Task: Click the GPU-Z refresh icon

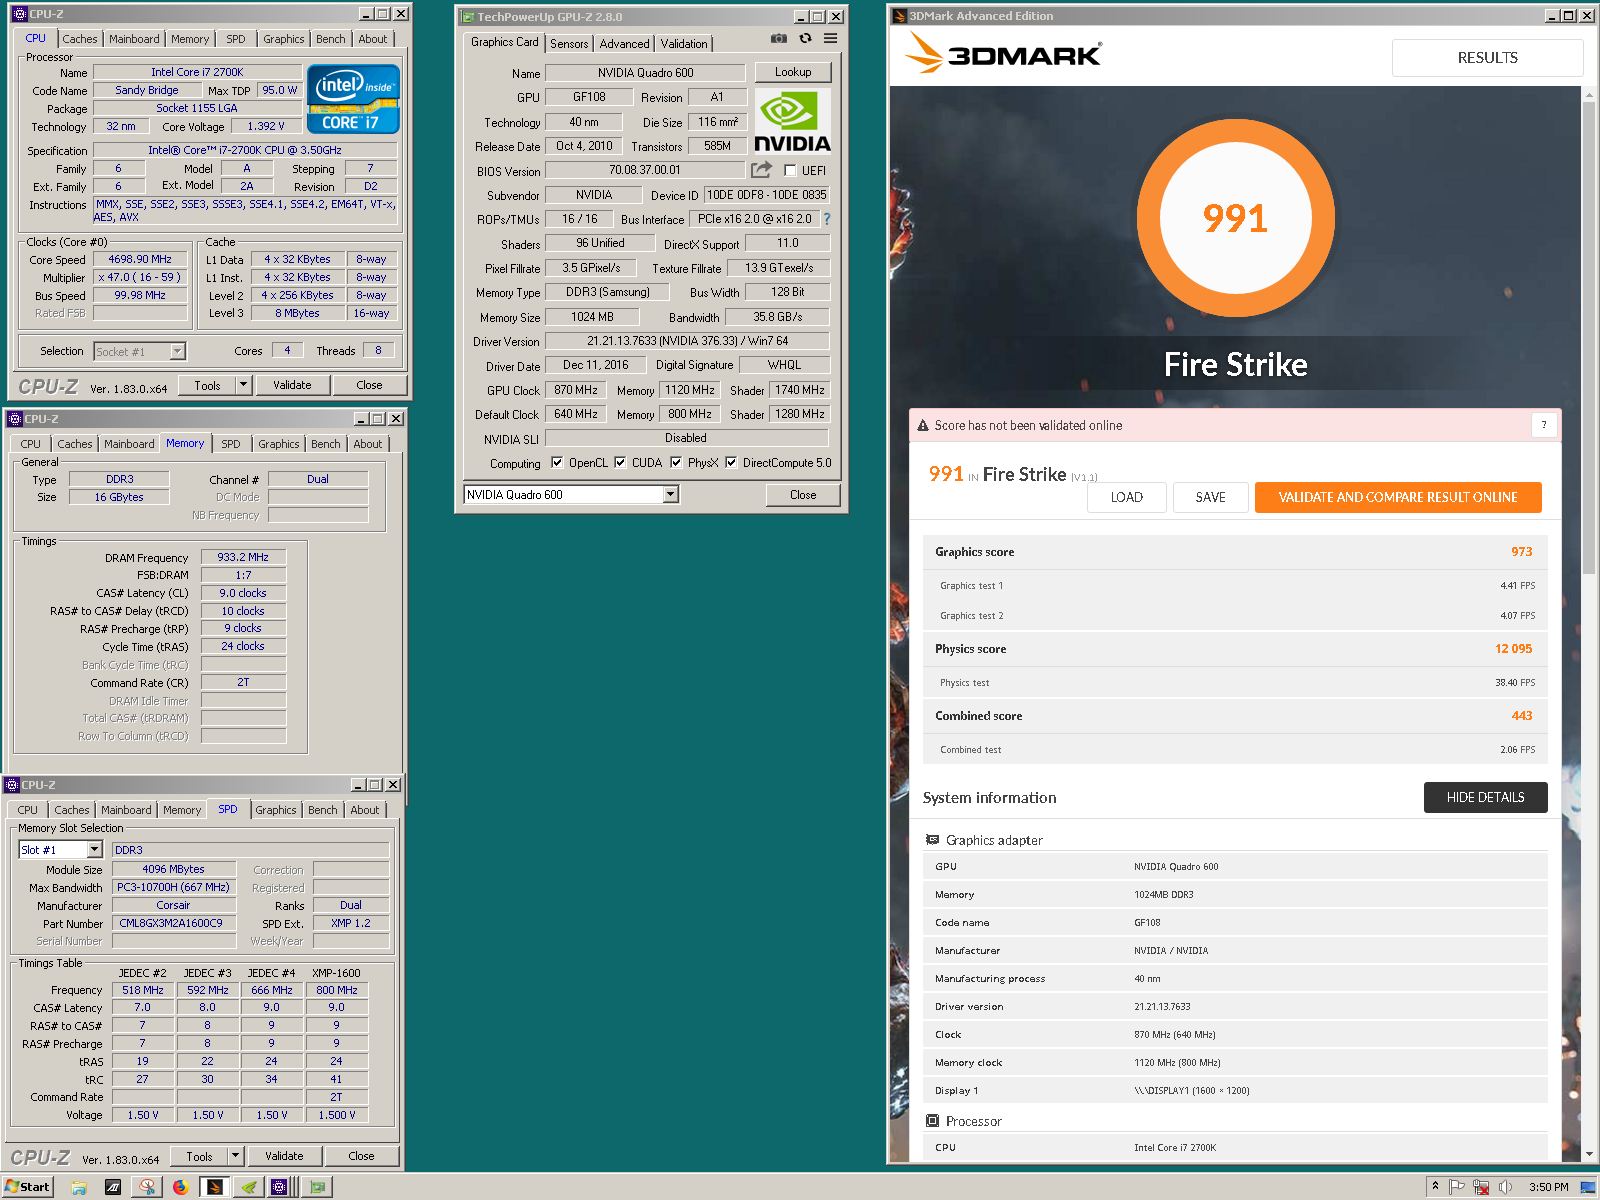Action: [x=805, y=39]
